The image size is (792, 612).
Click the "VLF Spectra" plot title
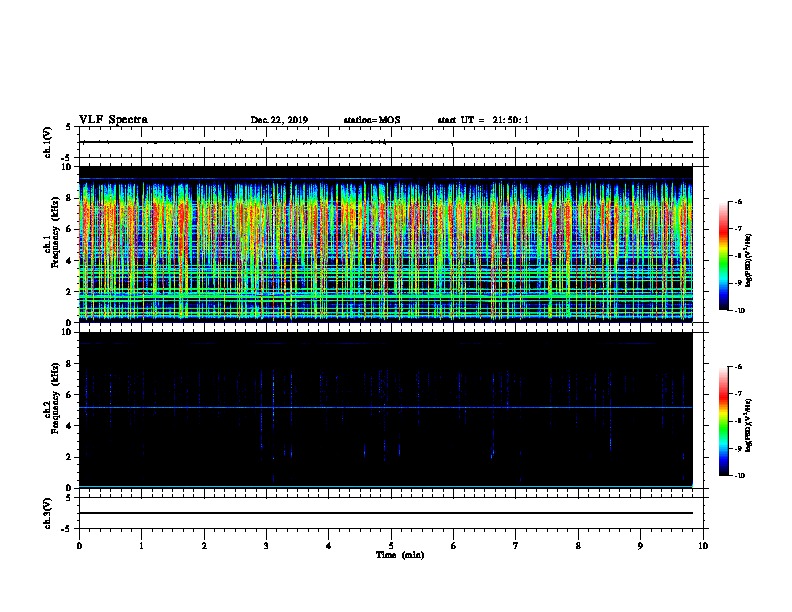[113, 120]
